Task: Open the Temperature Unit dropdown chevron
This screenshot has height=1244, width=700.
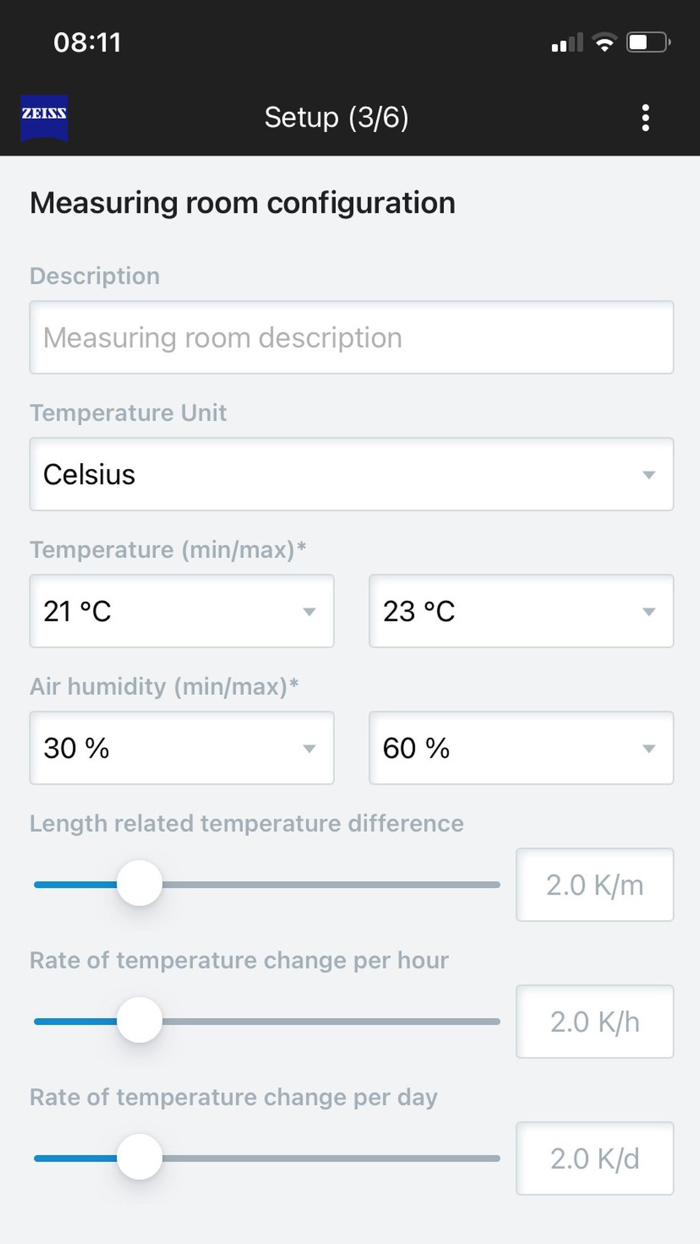Action: coord(648,474)
